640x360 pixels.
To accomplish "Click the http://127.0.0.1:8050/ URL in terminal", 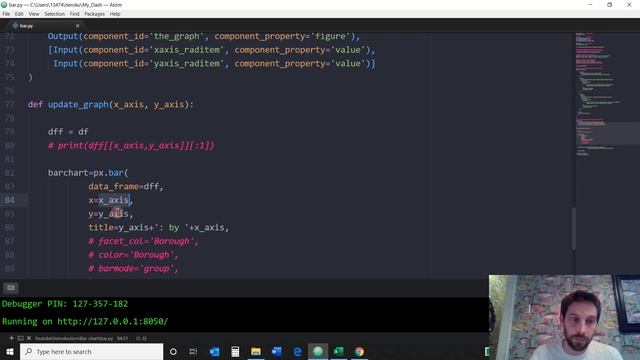I will pyautogui.click(x=113, y=322).
